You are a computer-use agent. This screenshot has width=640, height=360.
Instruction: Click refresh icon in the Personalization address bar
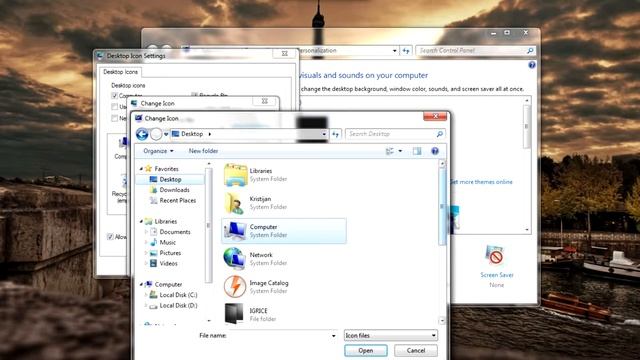click(406, 51)
